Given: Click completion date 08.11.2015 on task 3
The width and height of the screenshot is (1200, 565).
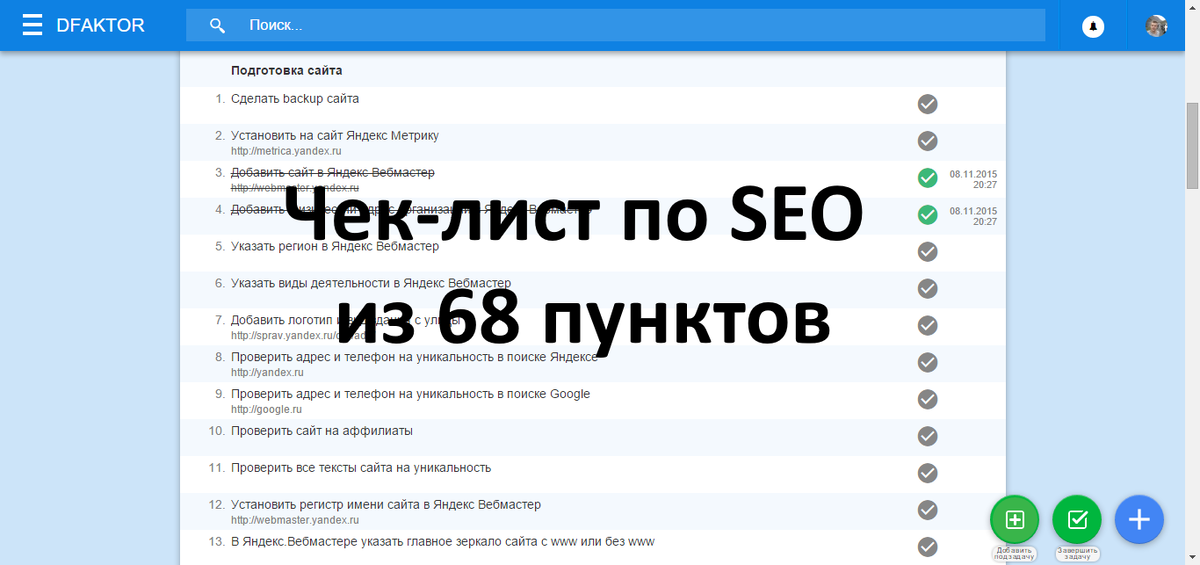Looking at the screenshot, I should pyautogui.click(x=973, y=179).
